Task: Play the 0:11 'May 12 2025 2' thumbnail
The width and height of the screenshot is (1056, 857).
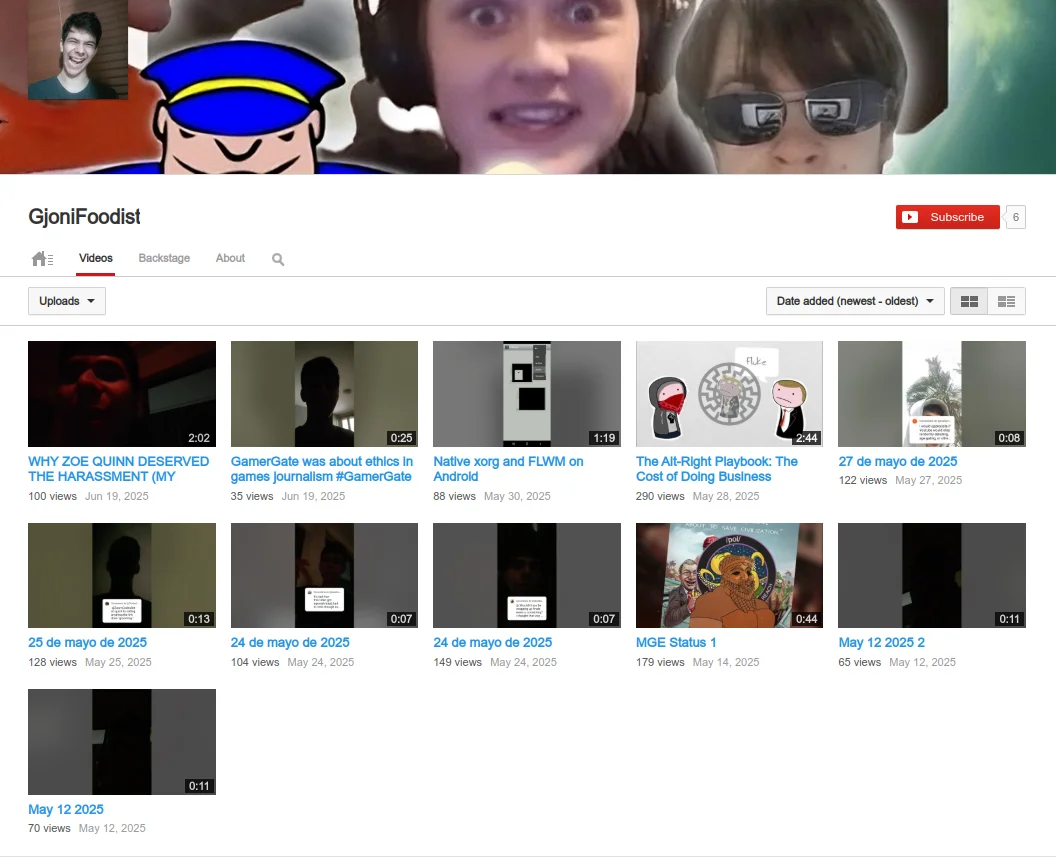Action: coord(932,576)
